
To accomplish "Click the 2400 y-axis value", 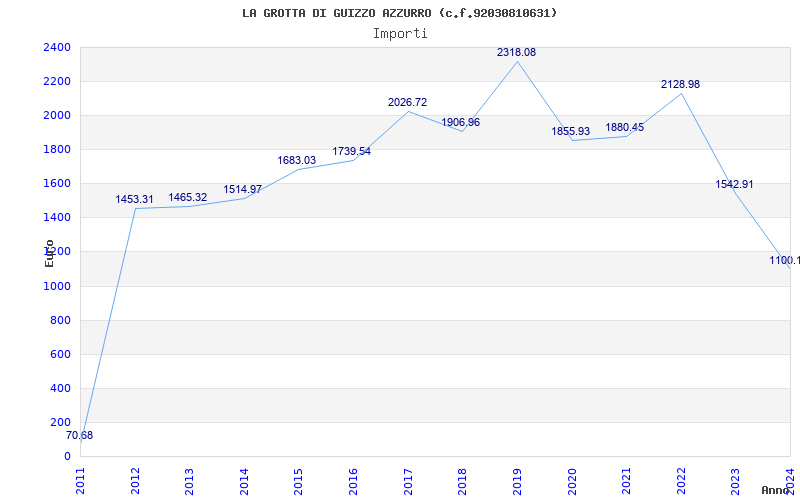I will point(57,47).
